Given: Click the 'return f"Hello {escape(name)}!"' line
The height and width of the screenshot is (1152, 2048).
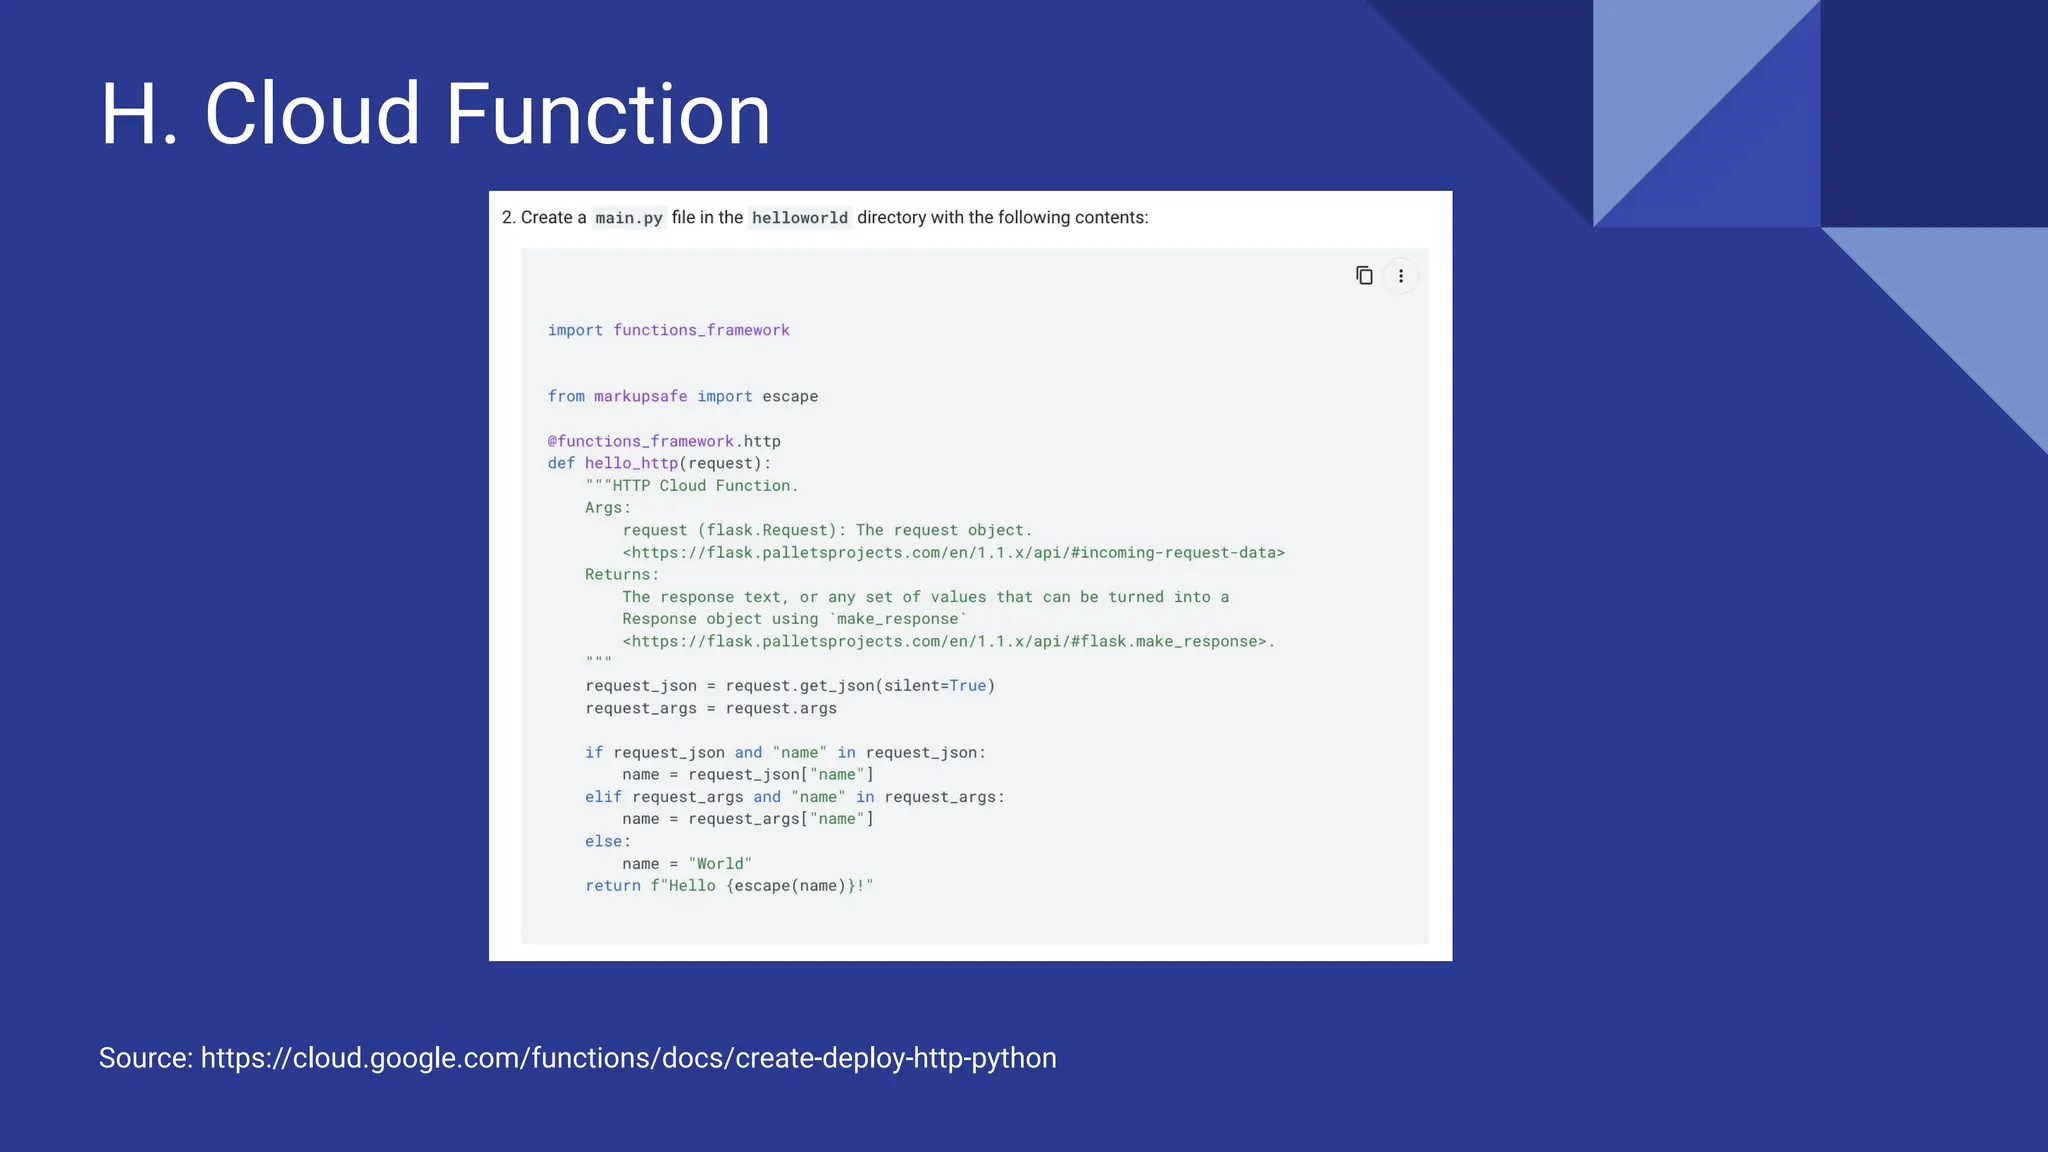Looking at the screenshot, I should tap(729, 886).
